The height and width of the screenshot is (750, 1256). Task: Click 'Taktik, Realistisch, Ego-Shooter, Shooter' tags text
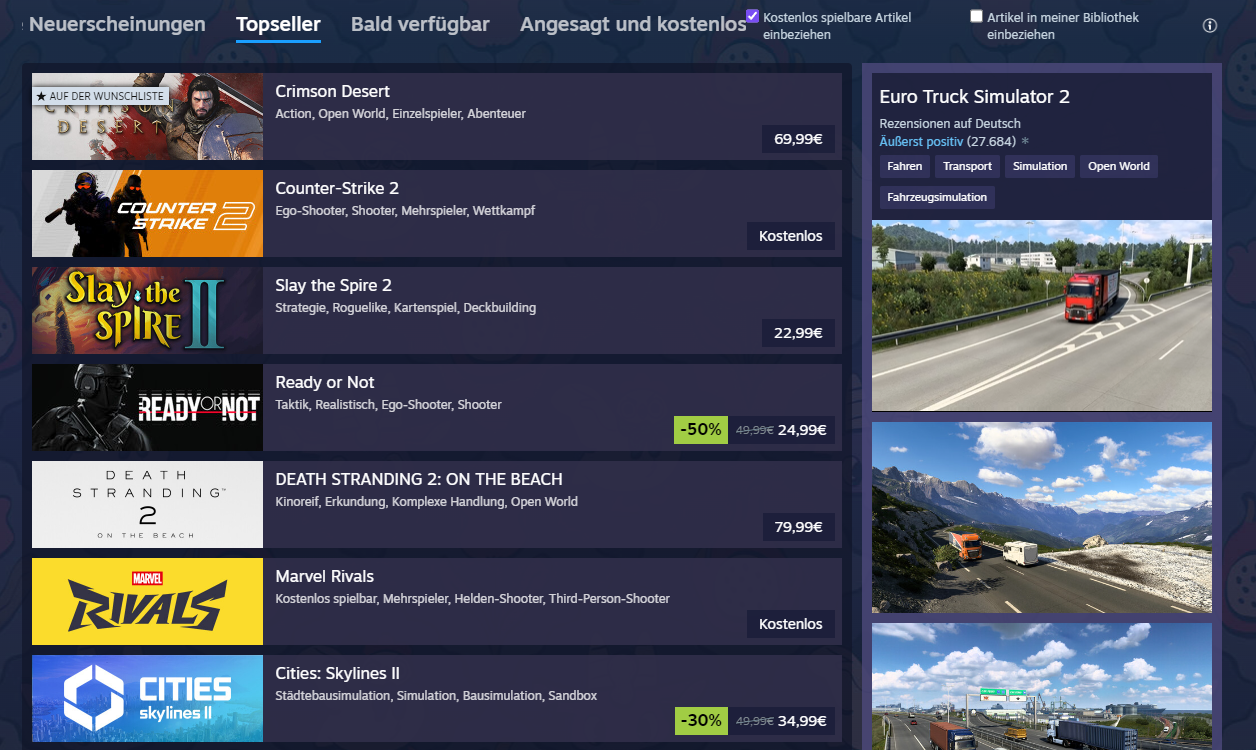click(388, 405)
